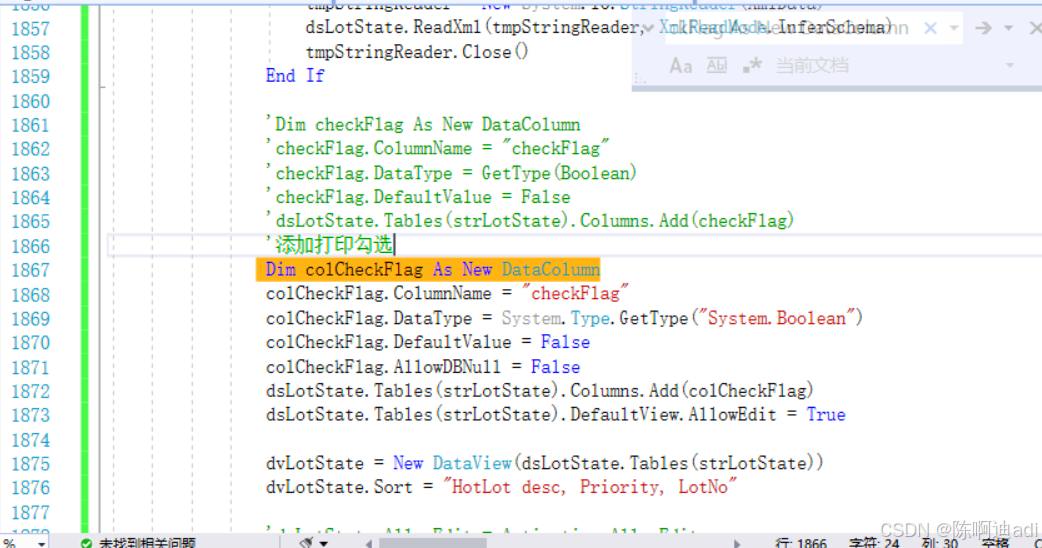Viewport: 1042px width, 548px height.
Task: Toggle regular expression (.*) search option
Action: 752,66
